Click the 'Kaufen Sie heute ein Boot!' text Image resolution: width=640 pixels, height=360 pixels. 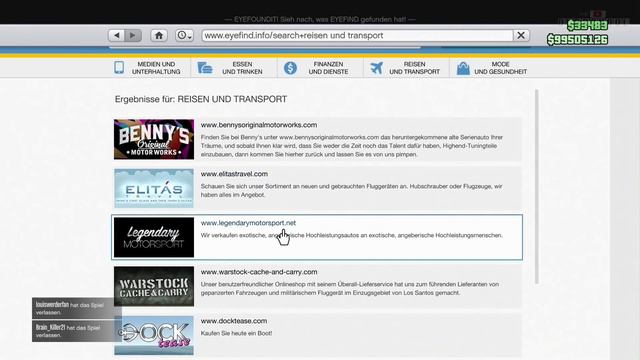click(x=236, y=333)
